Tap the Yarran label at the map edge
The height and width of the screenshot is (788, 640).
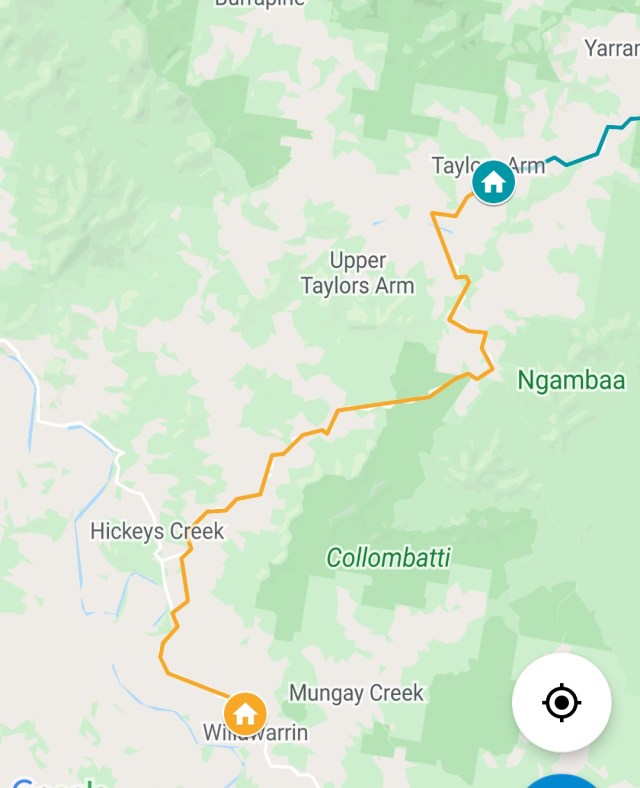612,48
